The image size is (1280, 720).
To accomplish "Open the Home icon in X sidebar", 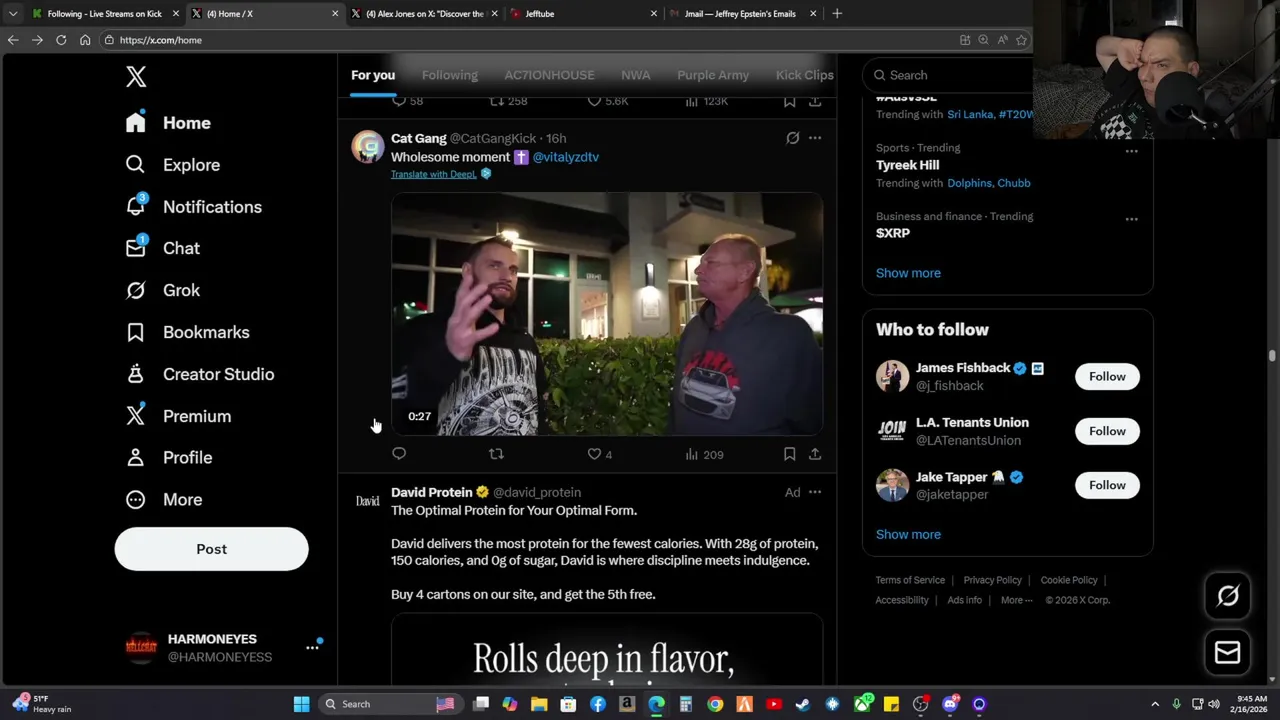I will click(x=136, y=122).
